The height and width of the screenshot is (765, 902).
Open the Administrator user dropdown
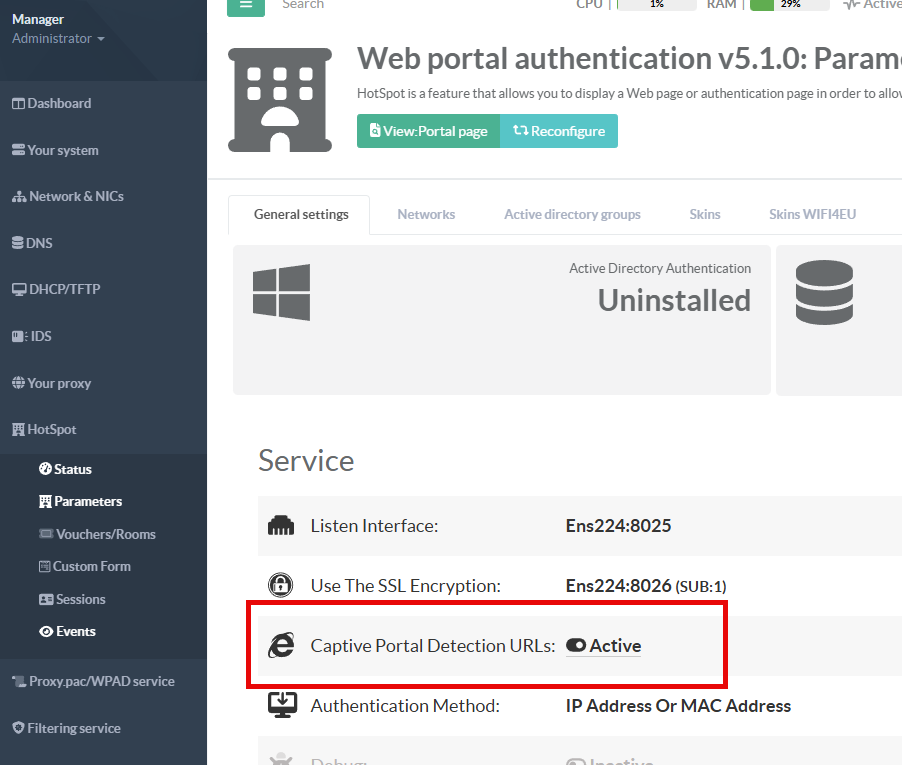click(x=58, y=39)
